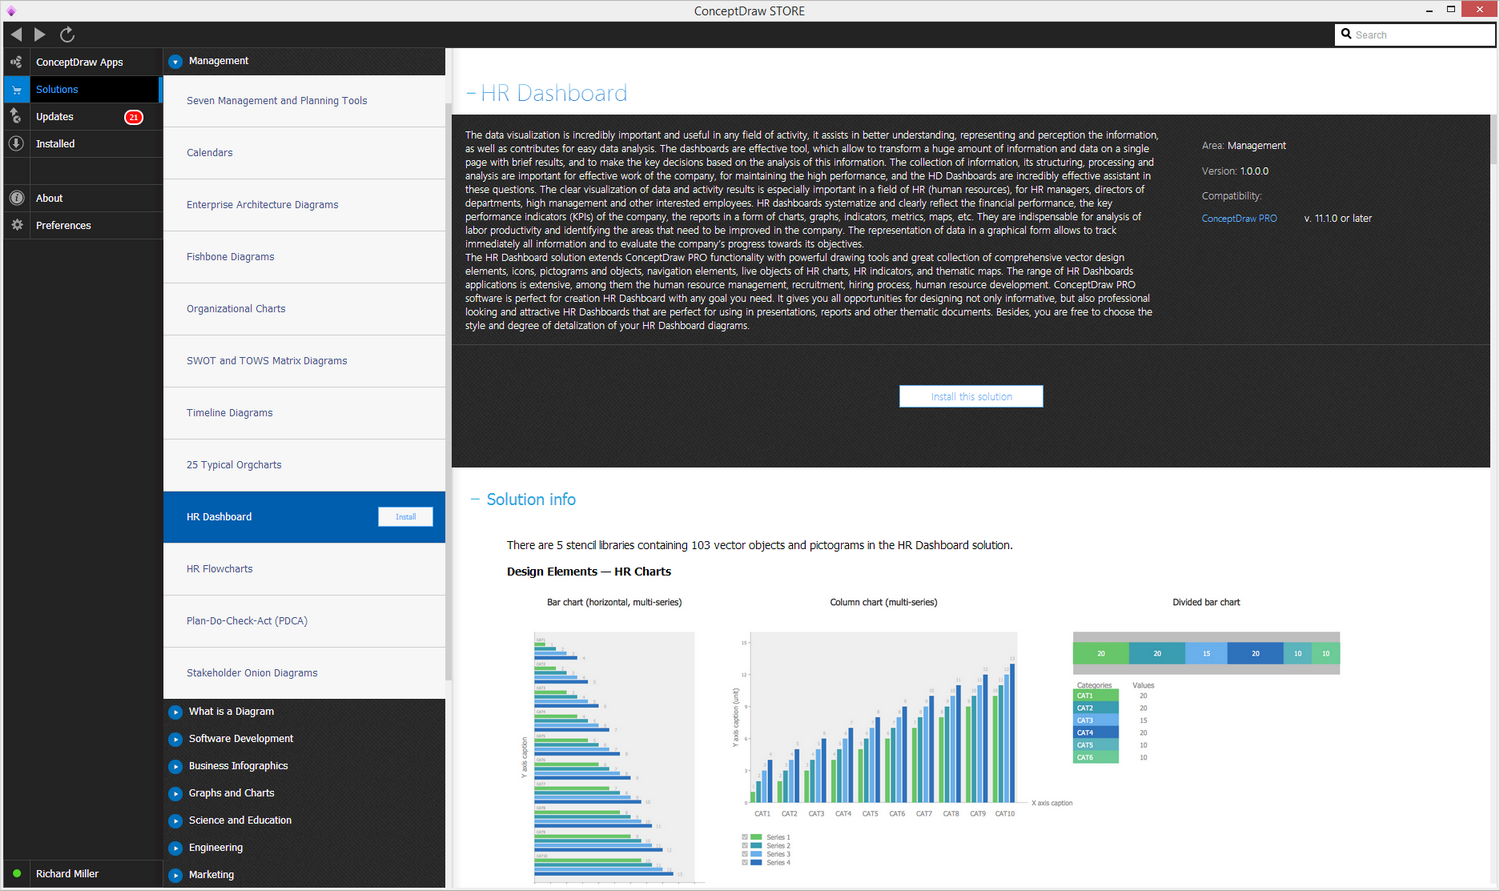
Task: Click the Solutions shopping cart icon
Action: 16,89
